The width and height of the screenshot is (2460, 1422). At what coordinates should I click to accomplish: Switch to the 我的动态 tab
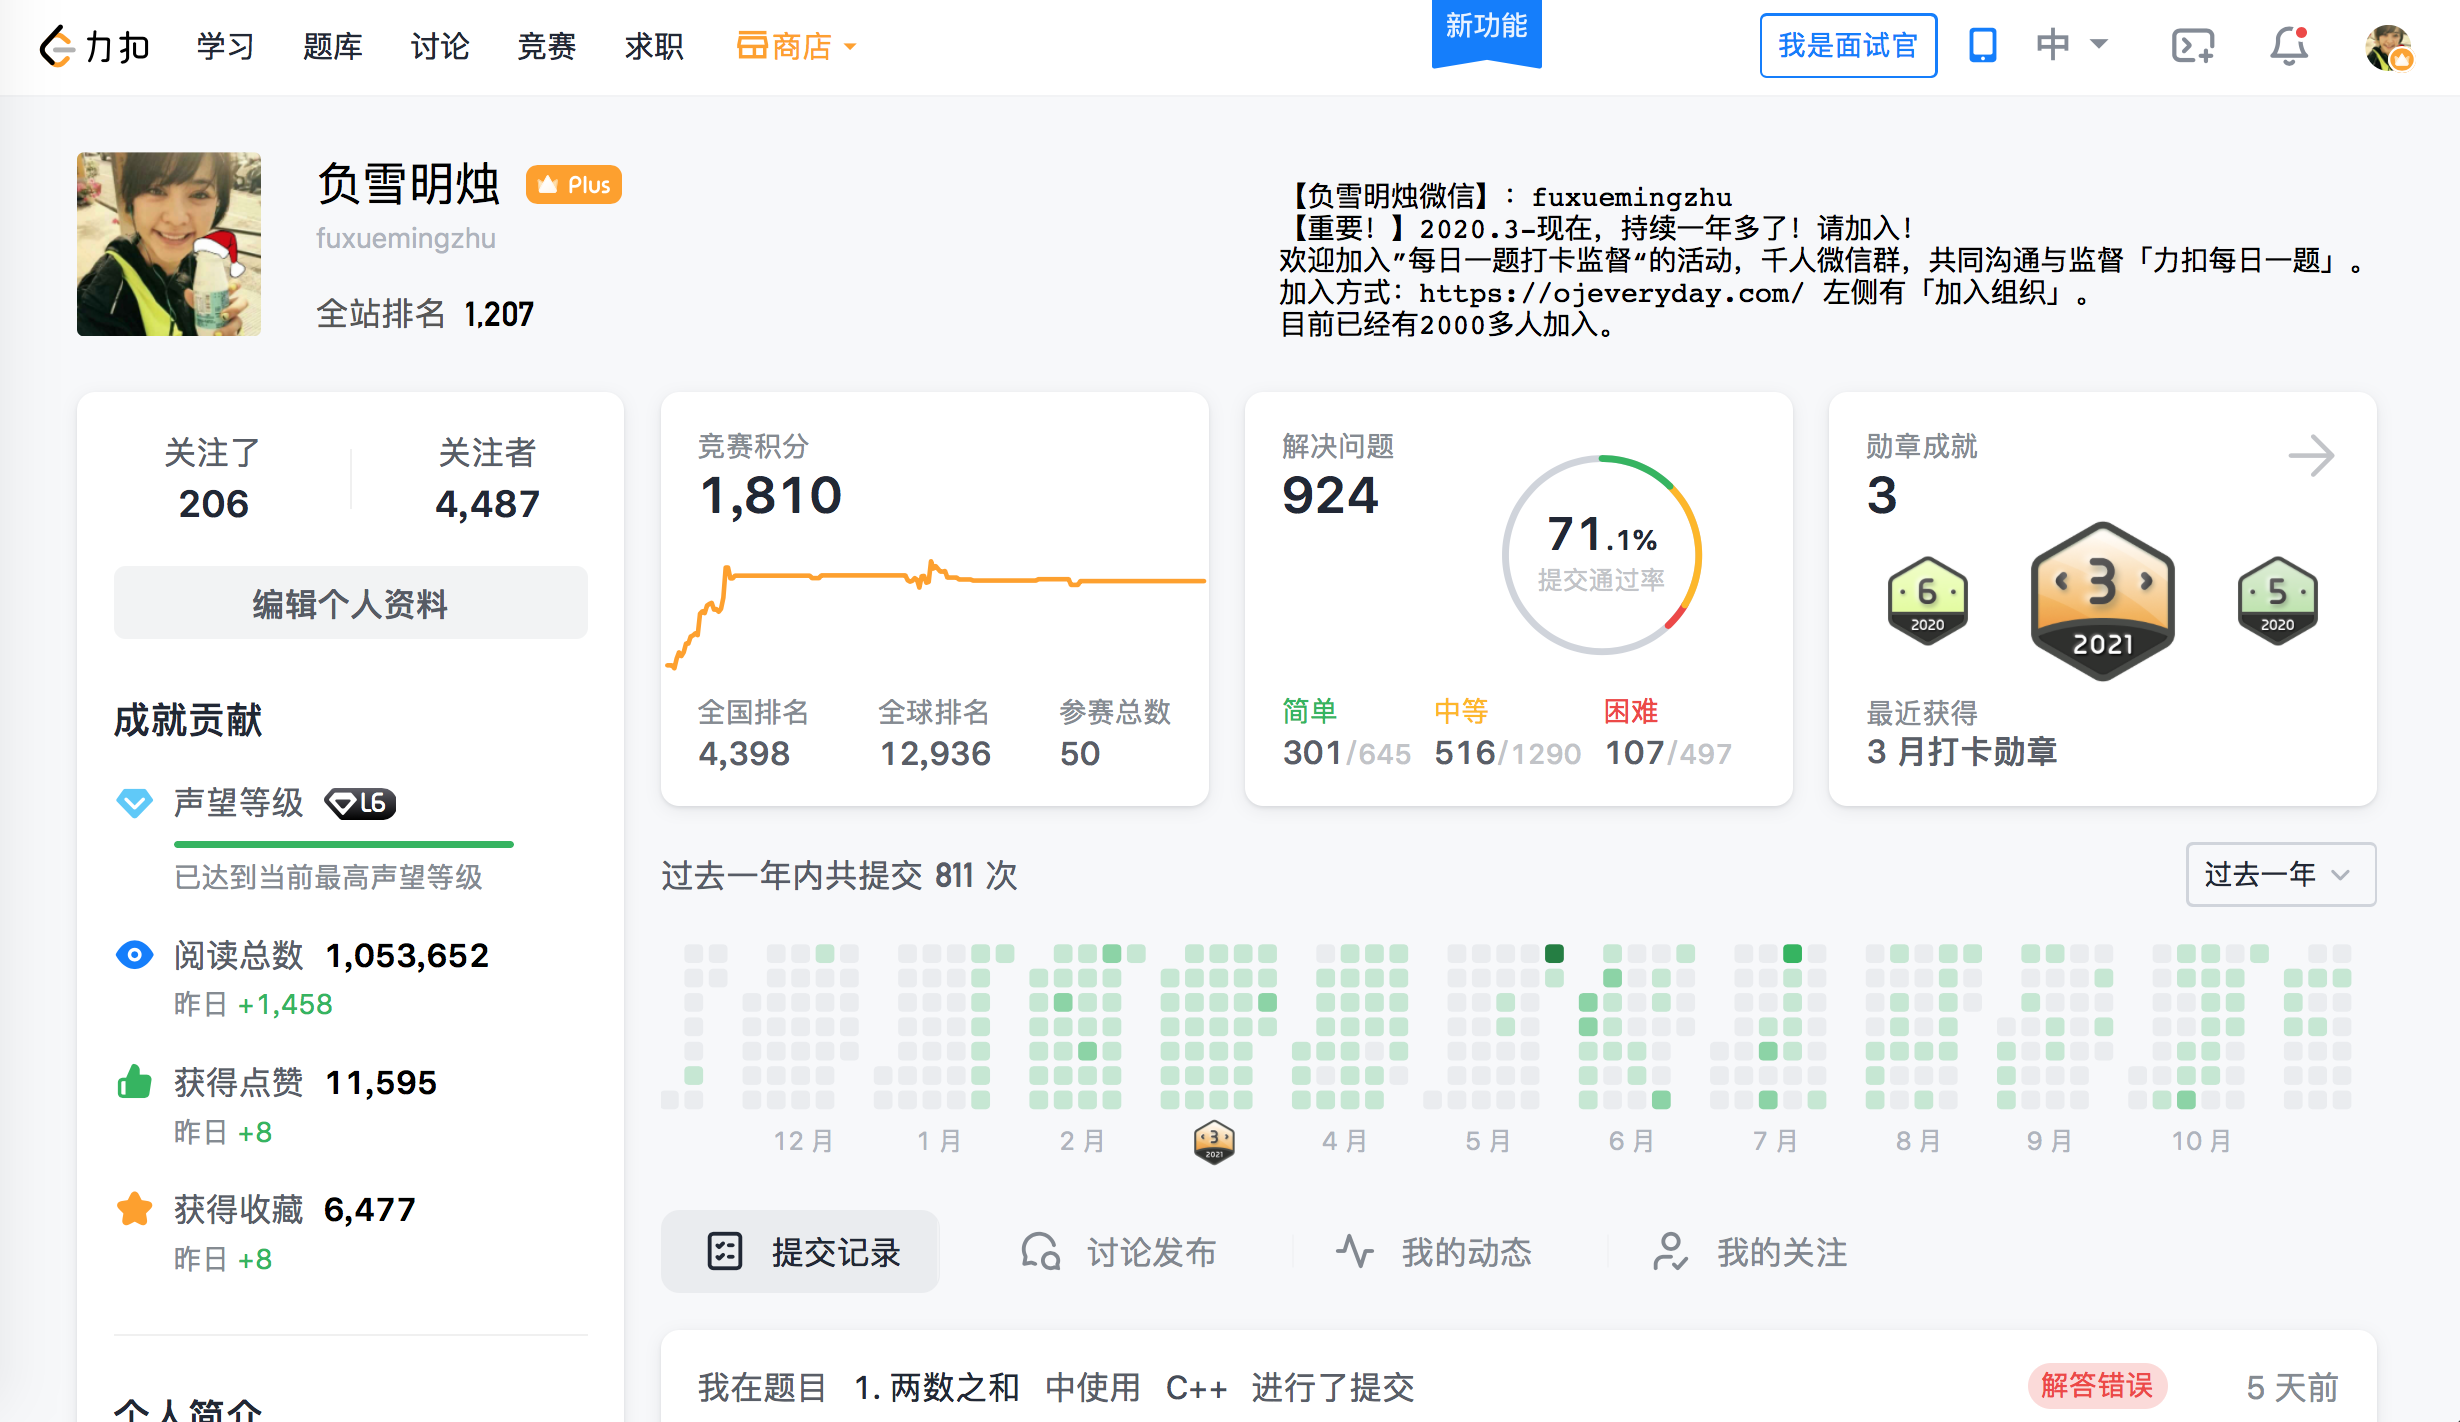pyautogui.click(x=1434, y=1252)
